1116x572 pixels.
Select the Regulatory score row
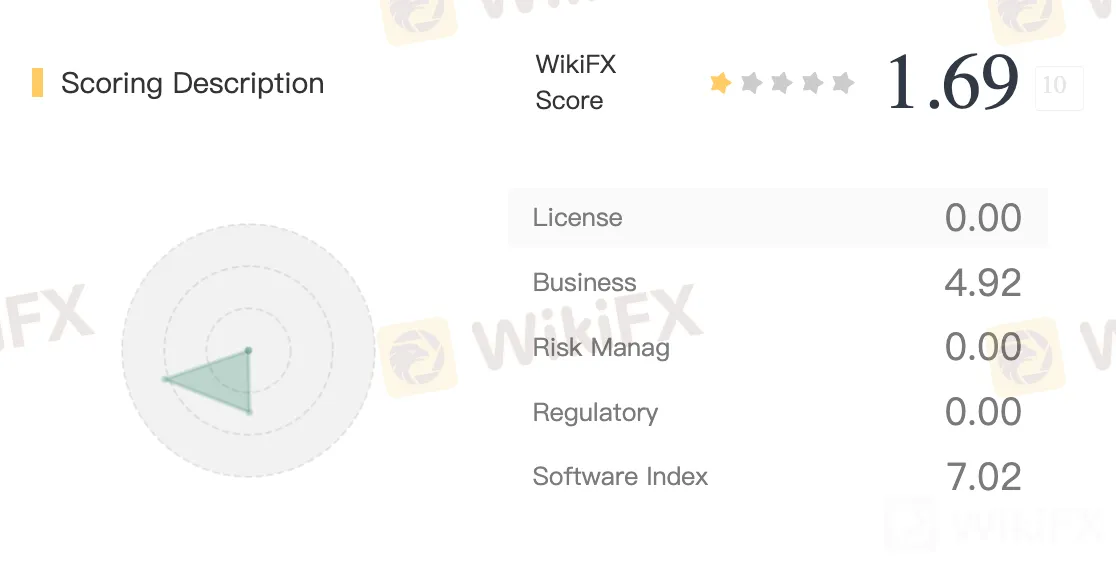click(x=777, y=412)
